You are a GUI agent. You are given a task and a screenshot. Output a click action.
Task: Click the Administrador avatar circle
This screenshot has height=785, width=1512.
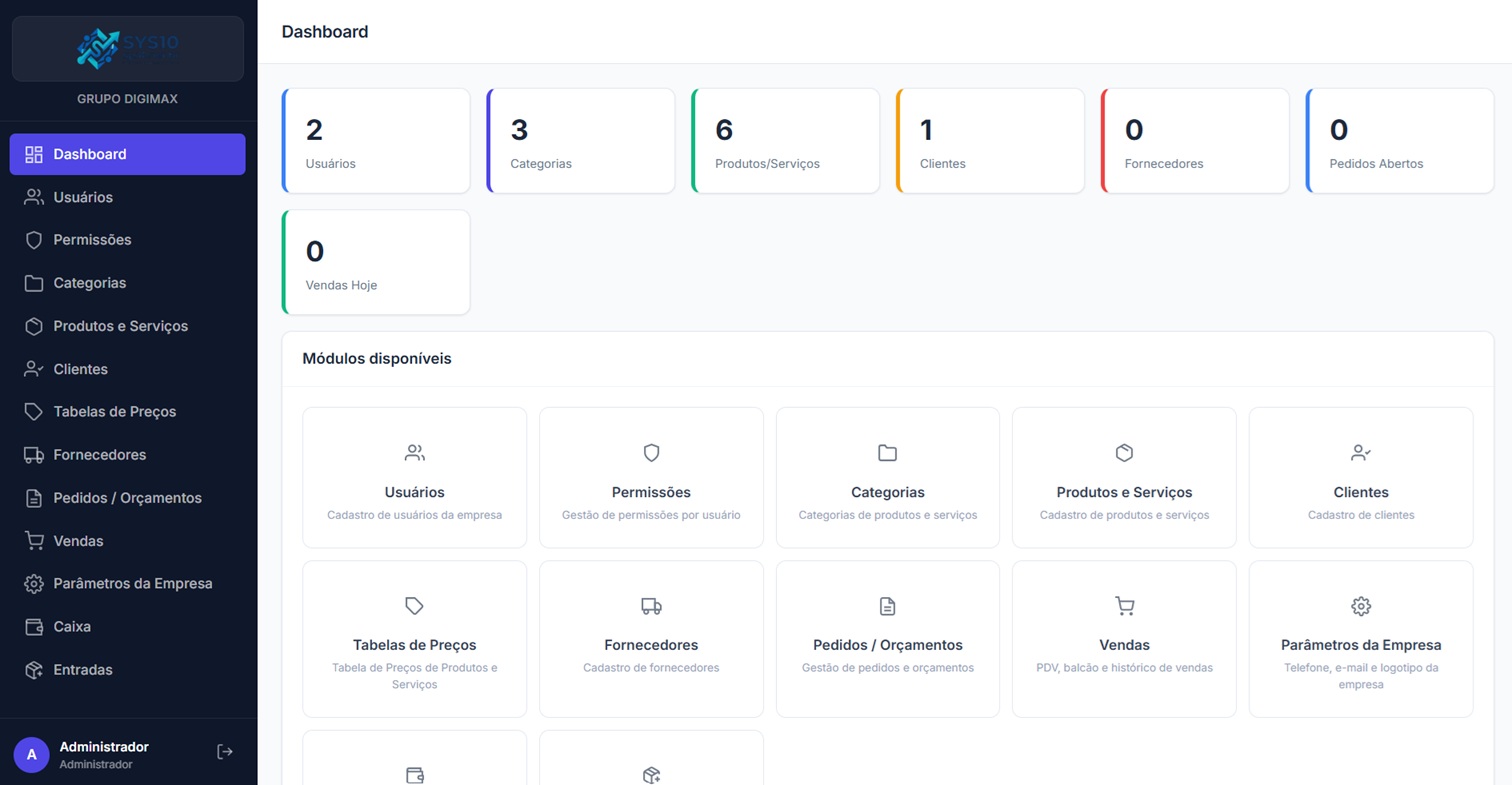pyautogui.click(x=31, y=755)
